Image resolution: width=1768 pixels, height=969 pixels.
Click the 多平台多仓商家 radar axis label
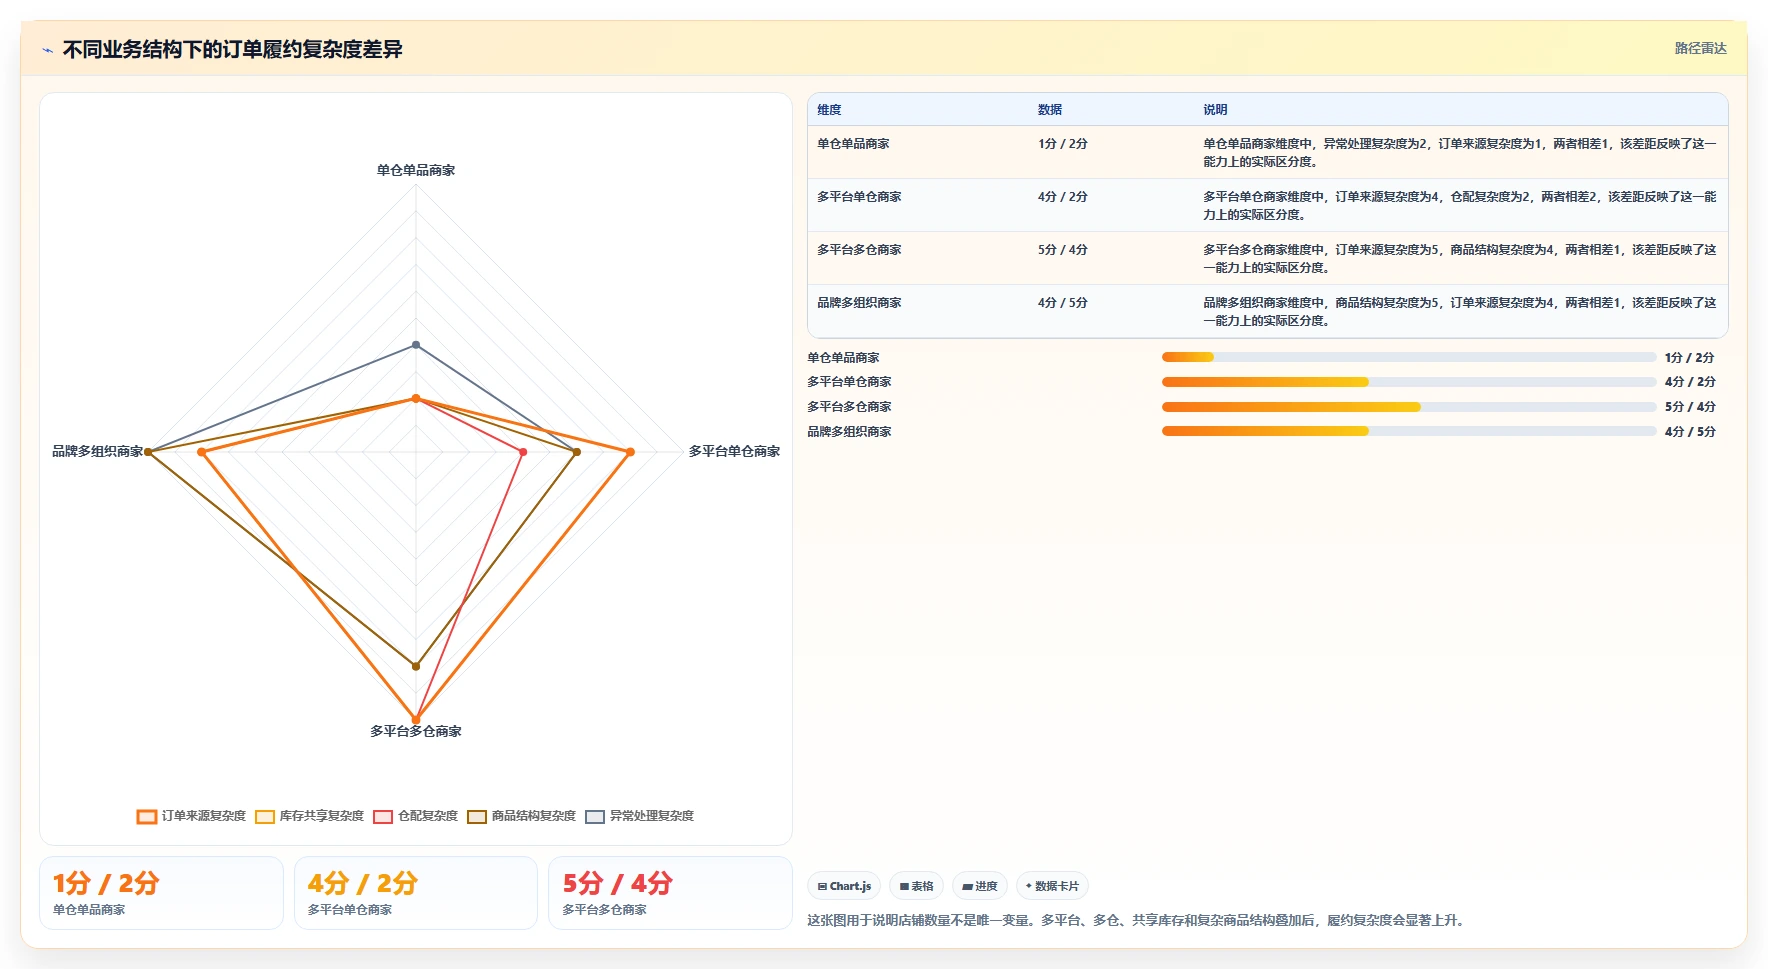pyautogui.click(x=416, y=731)
